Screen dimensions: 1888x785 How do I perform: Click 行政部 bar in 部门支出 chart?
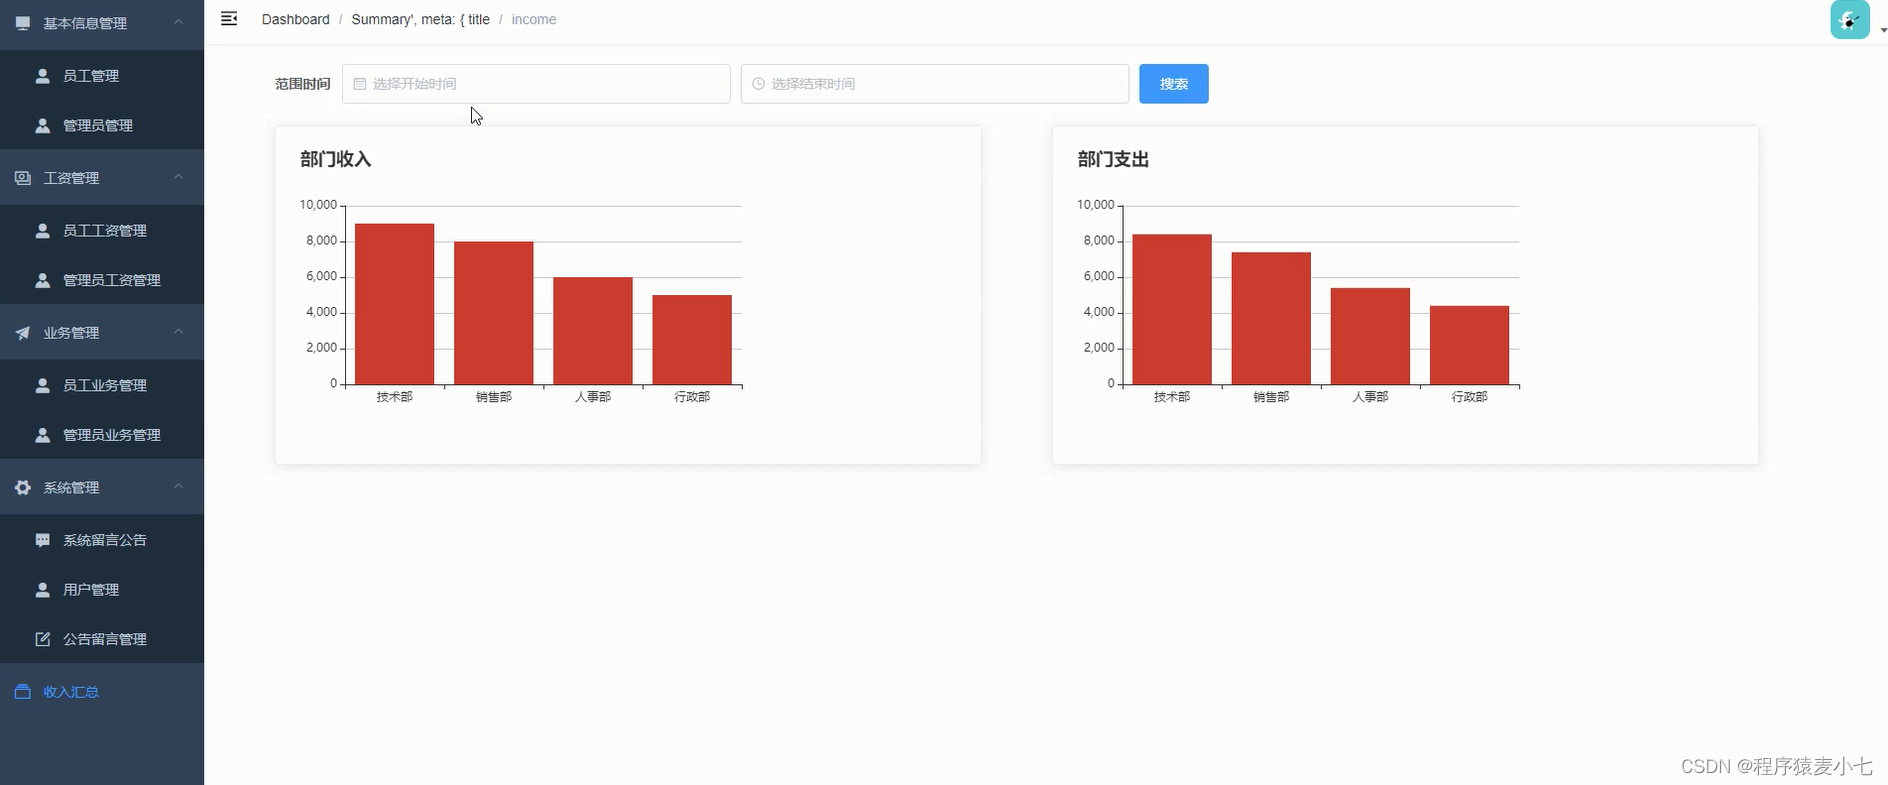(1469, 345)
